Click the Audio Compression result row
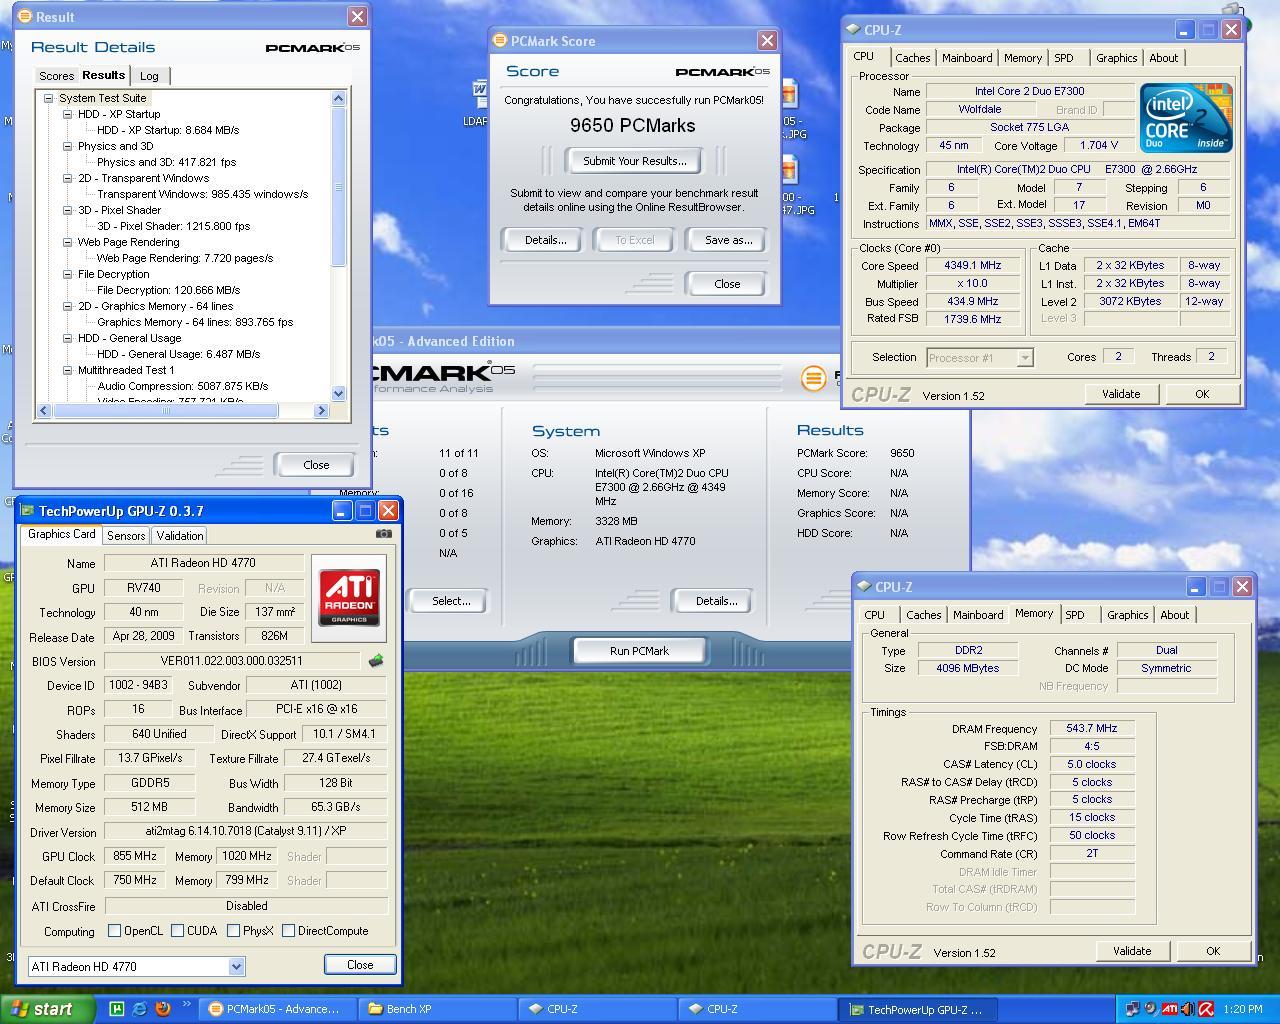 click(183, 386)
